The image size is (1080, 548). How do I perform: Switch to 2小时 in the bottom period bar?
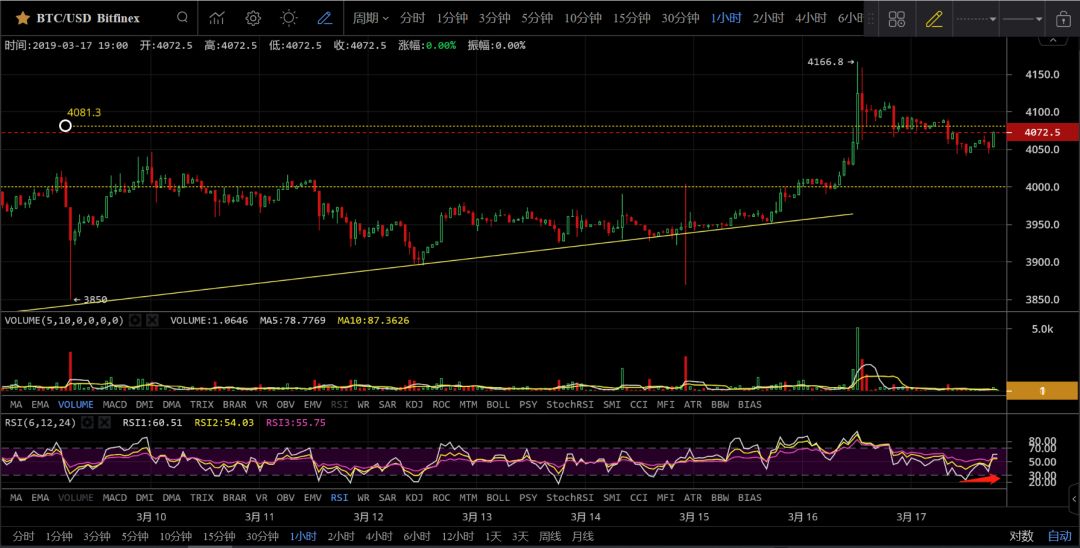(341, 536)
